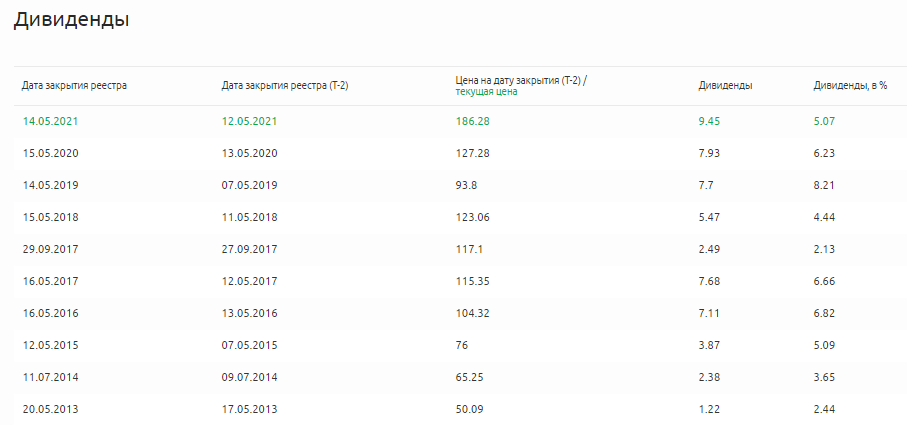Click the green yield value 5.07
The image size is (907, 425).
tap(824, 121)
